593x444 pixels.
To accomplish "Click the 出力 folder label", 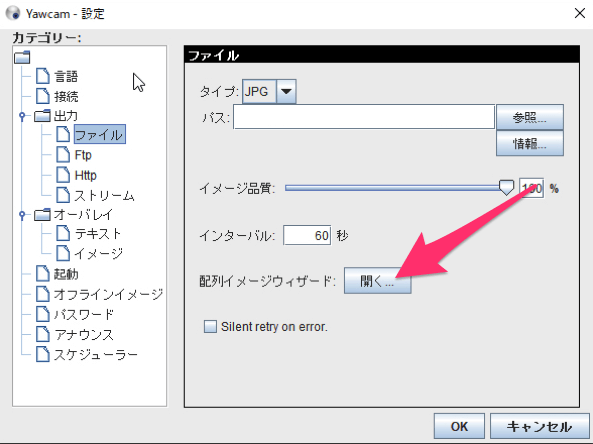I will pyautogui.click(x=66, y=116).
